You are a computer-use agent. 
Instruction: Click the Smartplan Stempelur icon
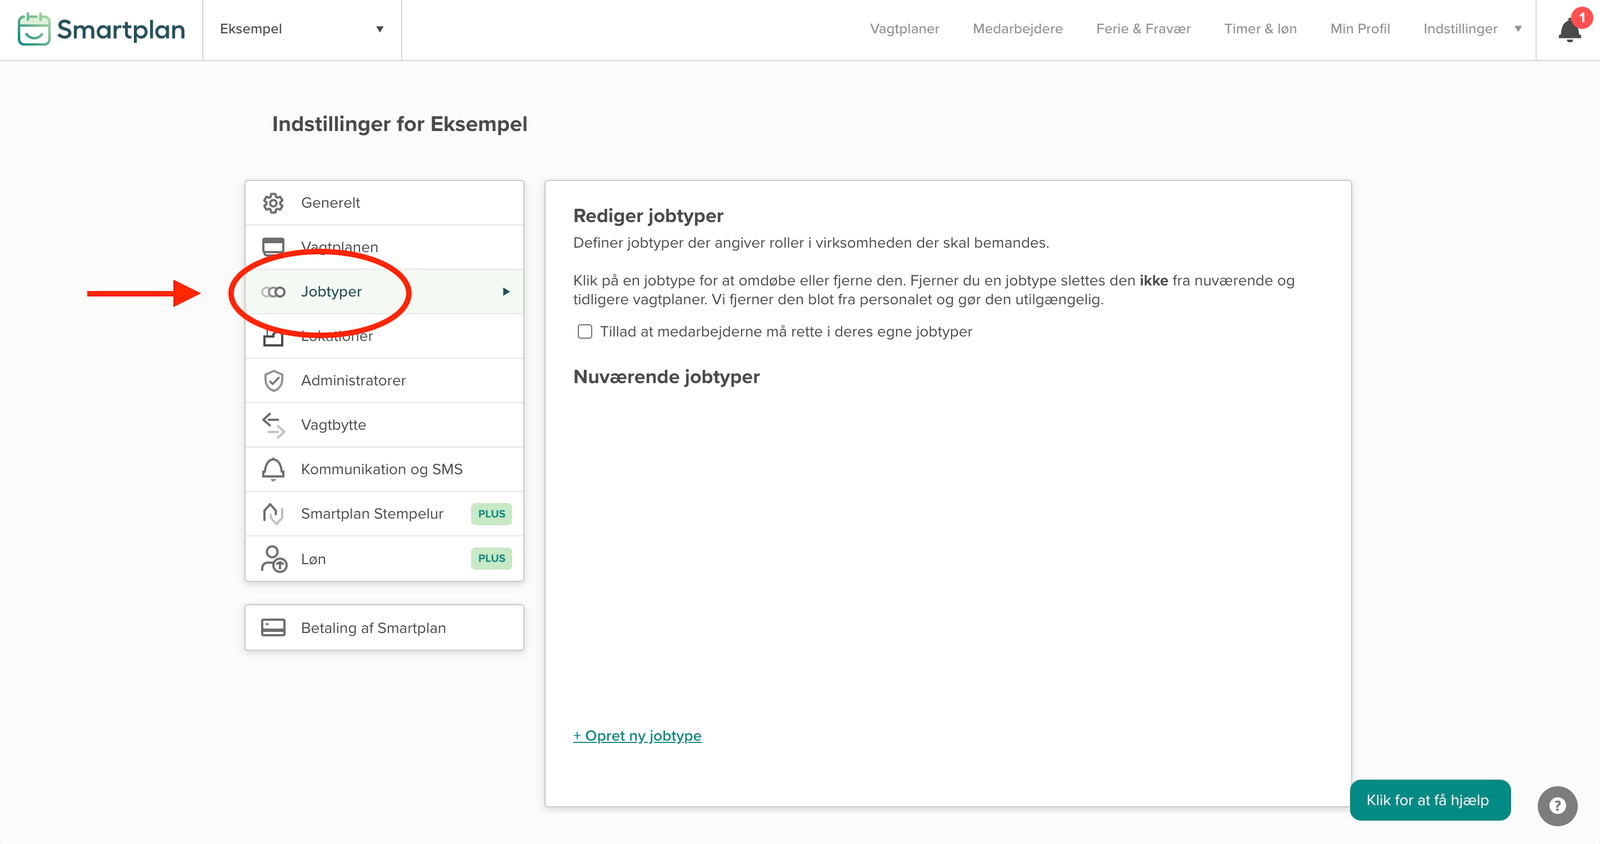point(273,514)
